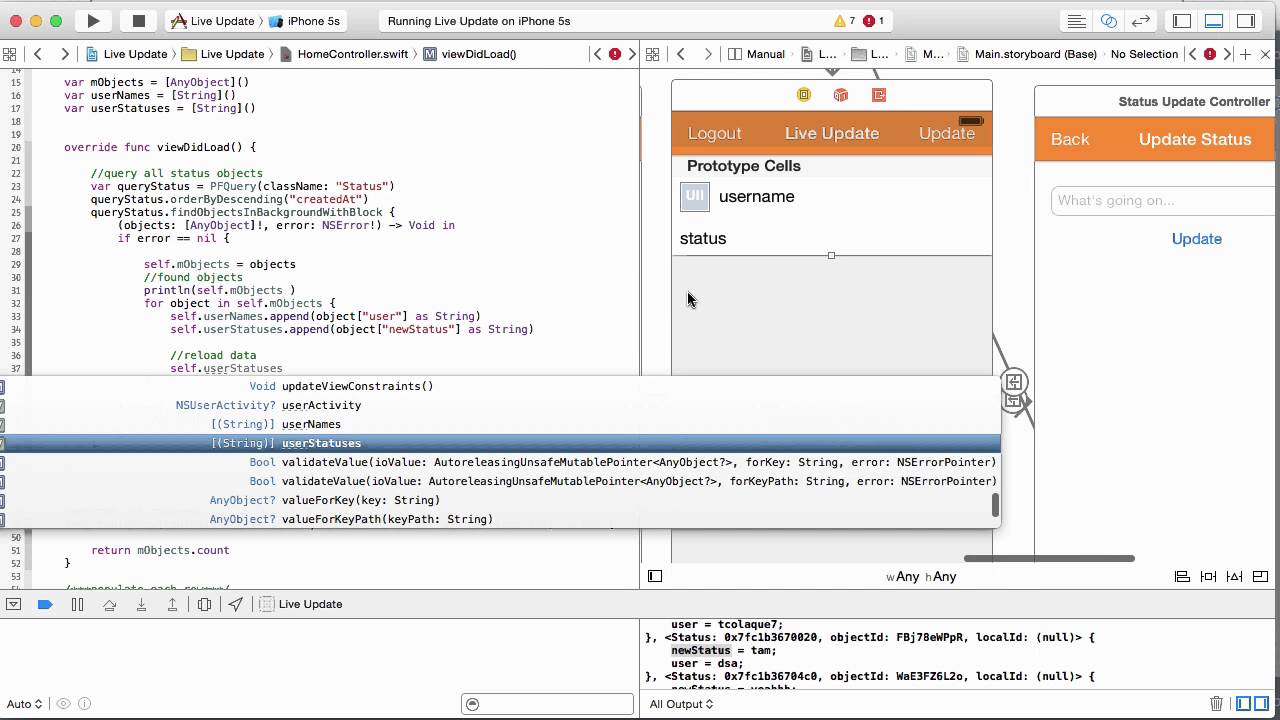Clear console with the trash icon
This screenshot has width=1280, height=720.
pos(1216,704)
